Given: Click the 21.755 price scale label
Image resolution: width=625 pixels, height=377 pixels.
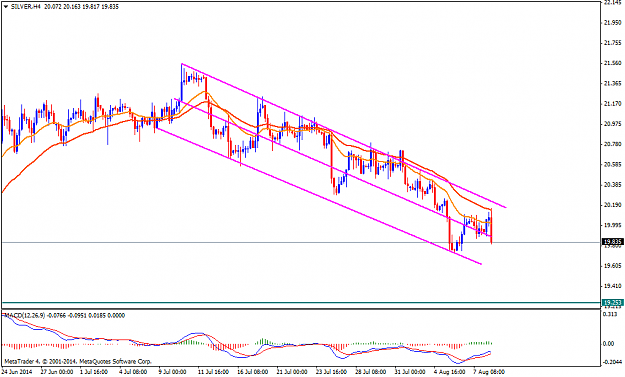Looking at the screenshot, I should coord(613,43).
